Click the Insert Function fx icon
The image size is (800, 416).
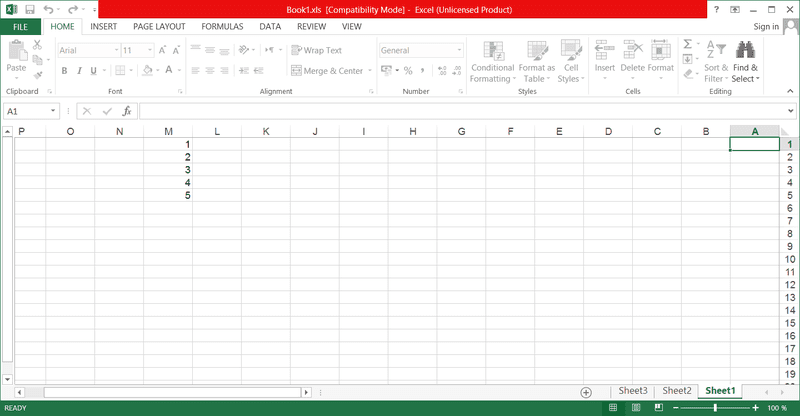[127, 111]
